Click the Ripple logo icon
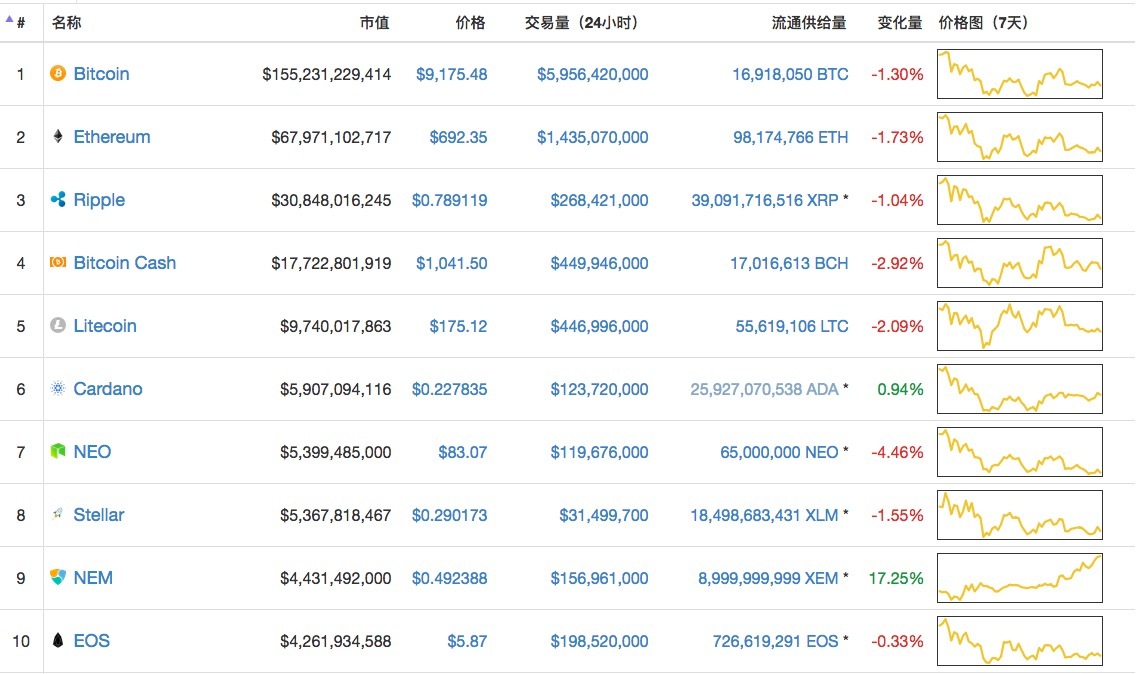Viewport: 1138px width, 674px height. pos(58,200)
